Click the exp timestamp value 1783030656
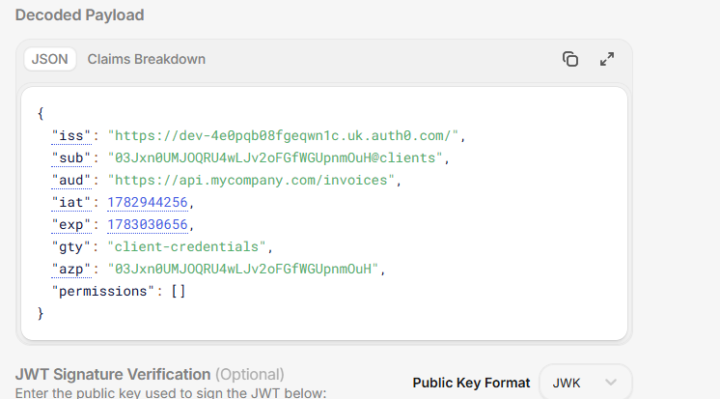Screen dimensions: 720x399 click(x=147, y=225)
